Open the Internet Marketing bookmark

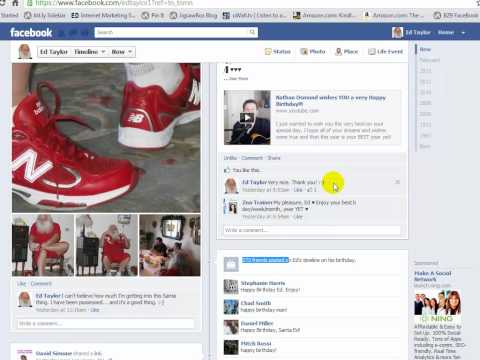click(x=103, y=15)
